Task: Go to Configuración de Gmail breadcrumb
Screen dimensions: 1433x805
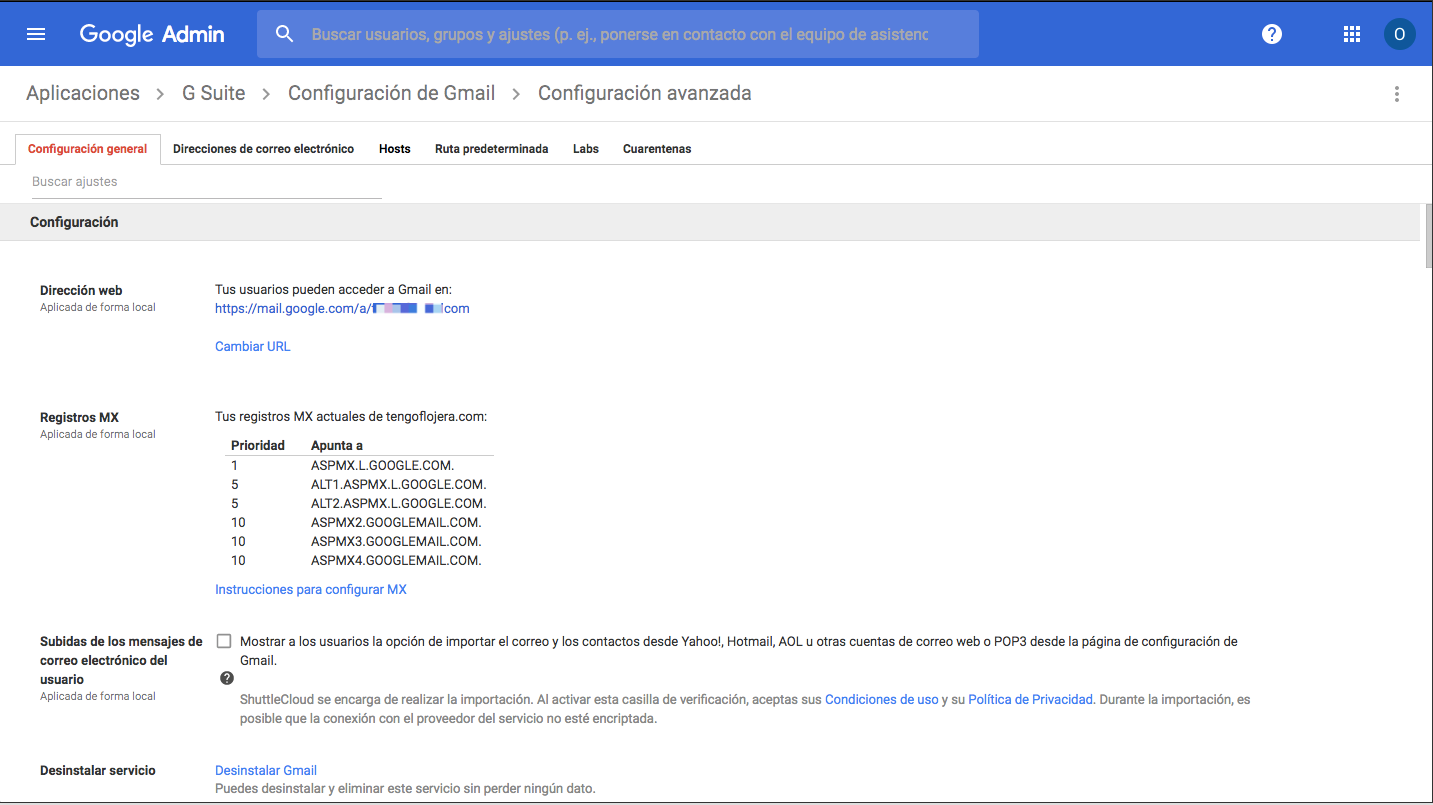Action: (392, 93)
